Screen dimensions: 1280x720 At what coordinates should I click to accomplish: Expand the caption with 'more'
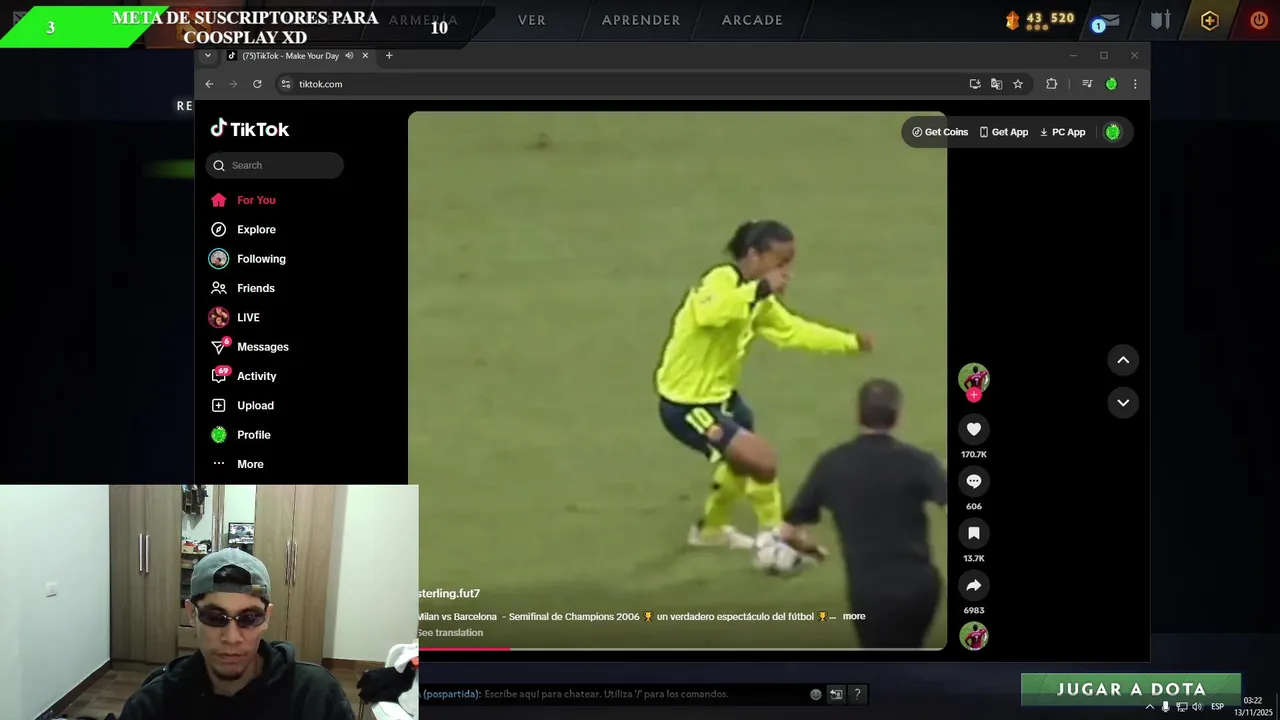tap(854, 616)
